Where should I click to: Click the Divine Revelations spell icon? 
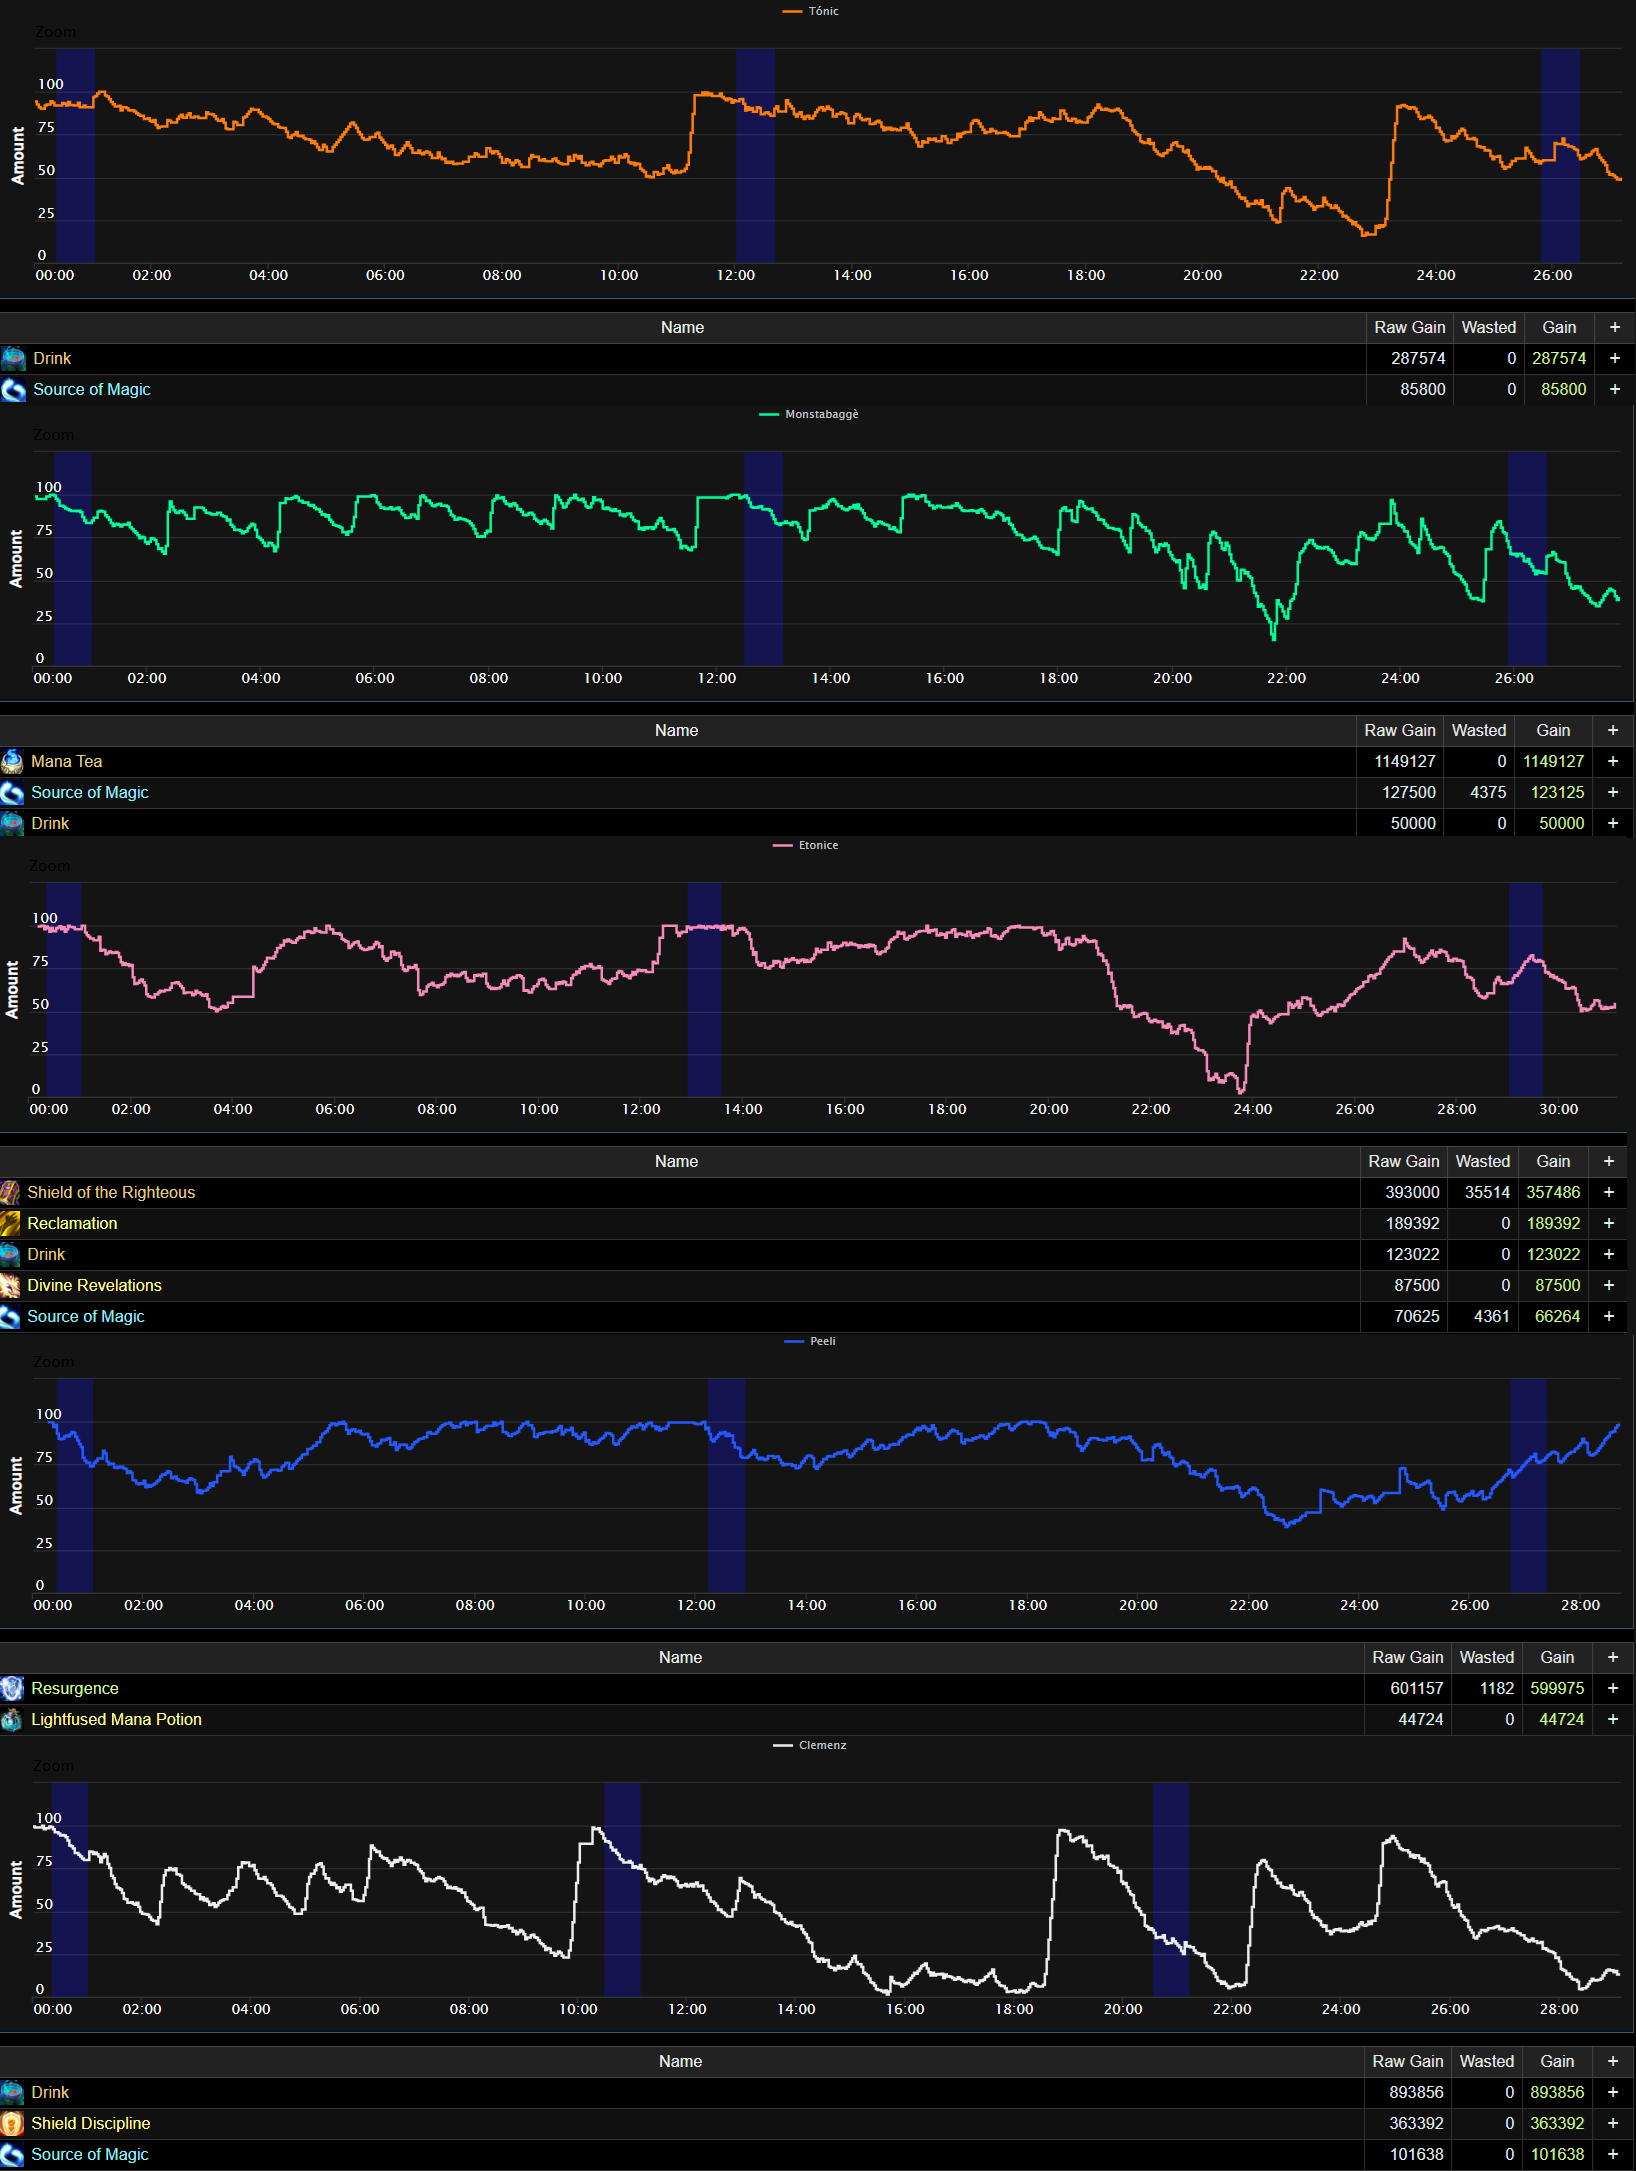pyautogui.click(x=10, y=1286)
